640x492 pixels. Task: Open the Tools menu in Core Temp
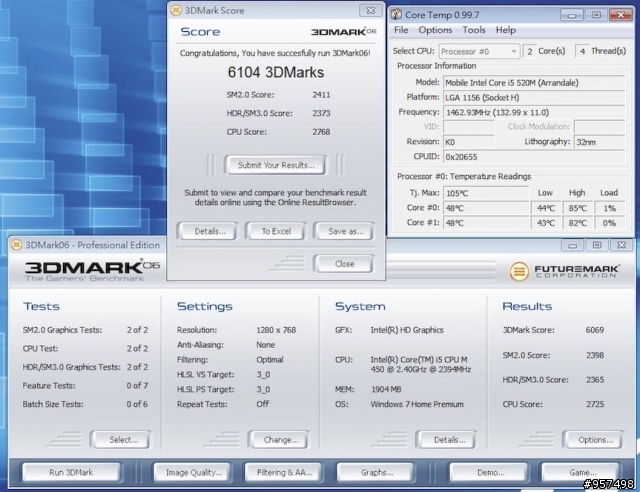click(x=473, y=30)
